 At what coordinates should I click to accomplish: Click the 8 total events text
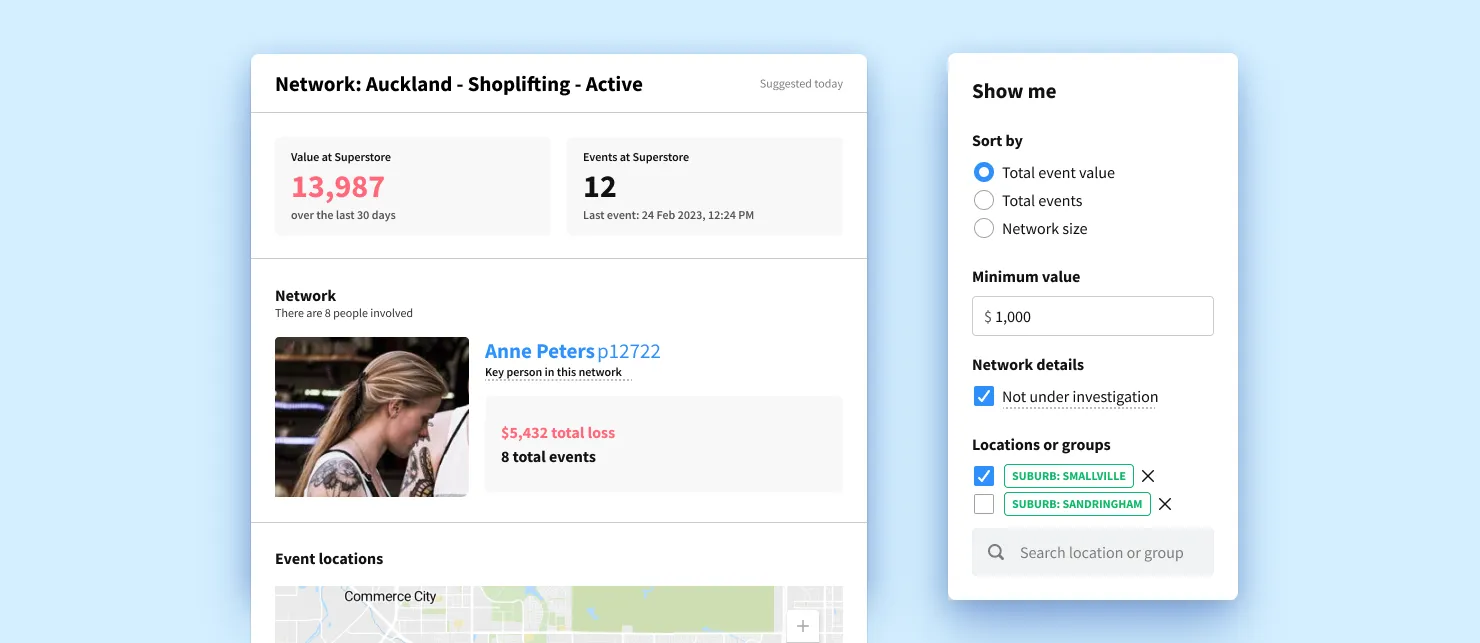click(x=548, y=457)
